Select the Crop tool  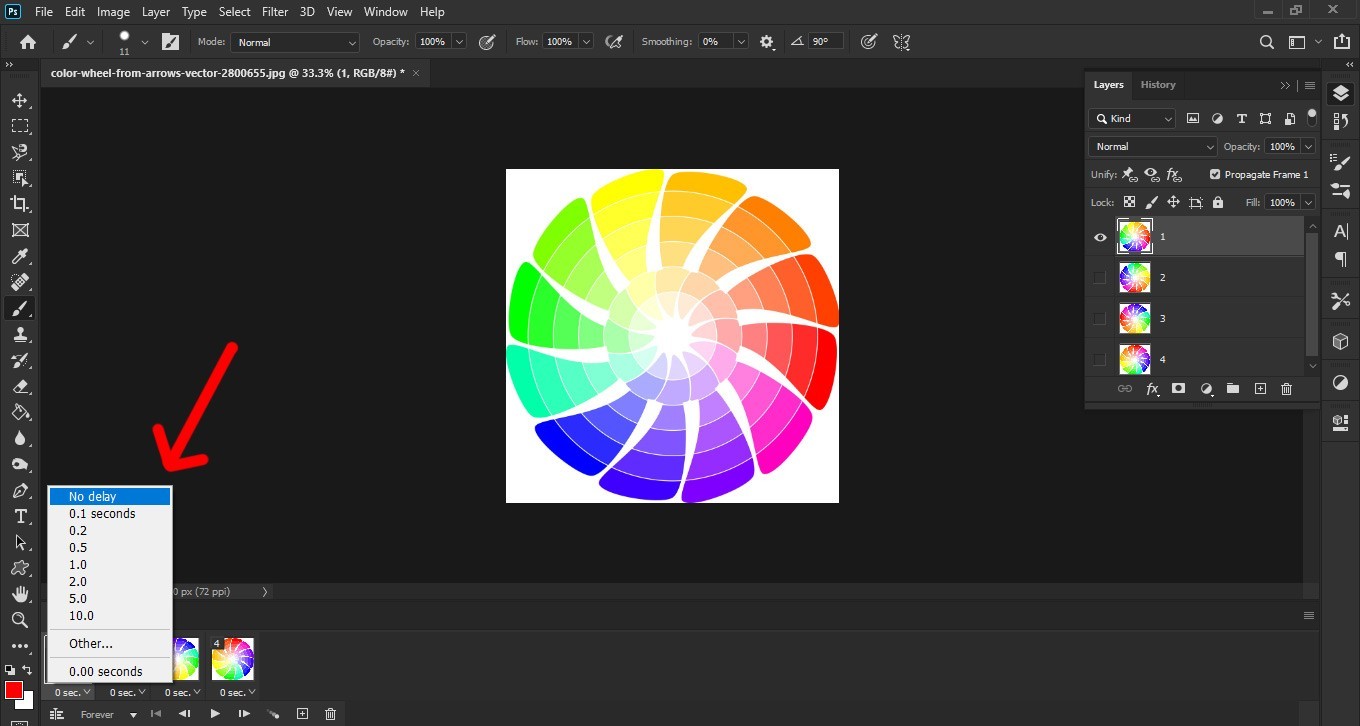(x=19, y=204)
